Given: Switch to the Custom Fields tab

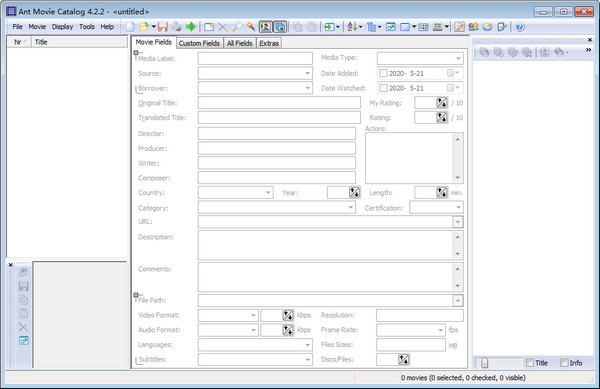Looking at the screenshot, I should tap(199, 43).
